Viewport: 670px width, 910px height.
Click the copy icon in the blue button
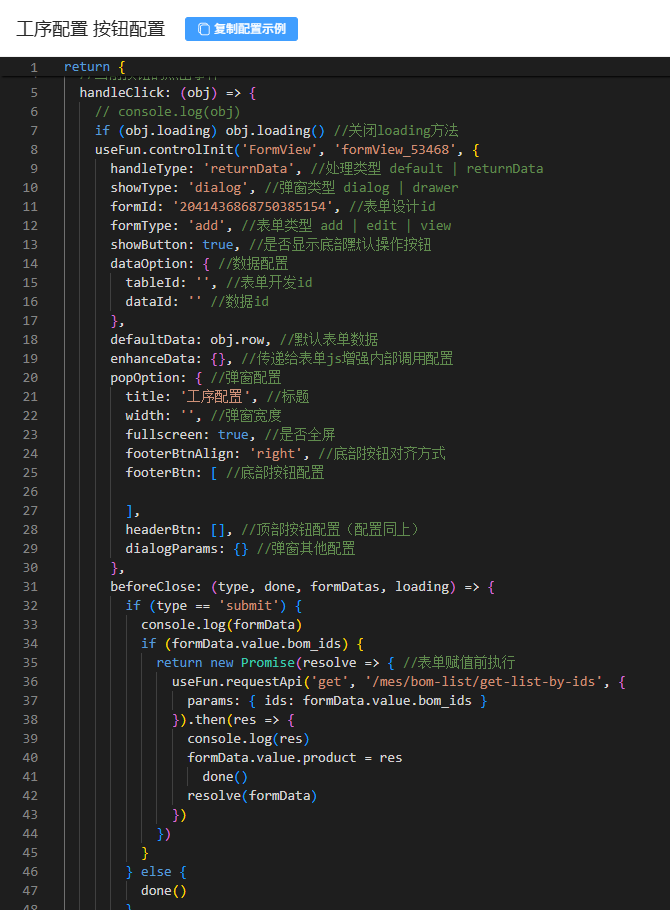coord(204,29)
